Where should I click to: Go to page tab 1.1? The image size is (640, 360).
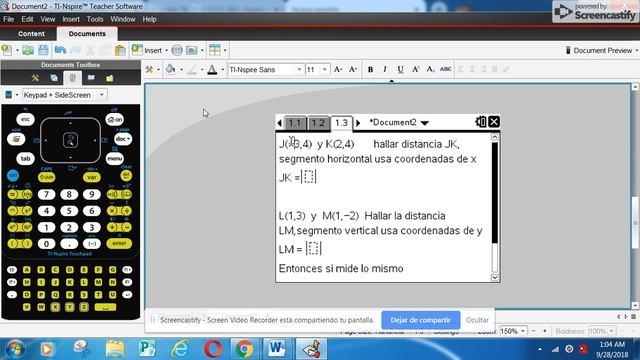[x=295, y=123]
